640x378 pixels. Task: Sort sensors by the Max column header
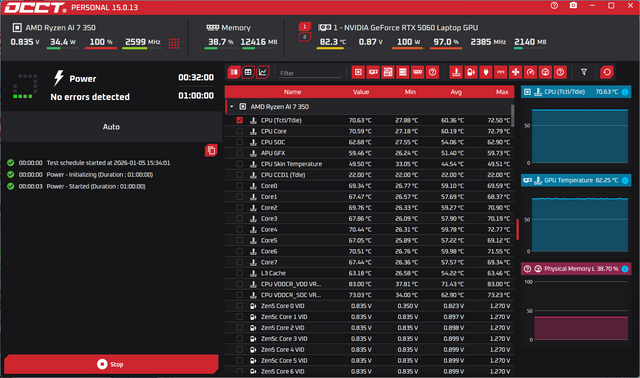[x=502, y=92]
